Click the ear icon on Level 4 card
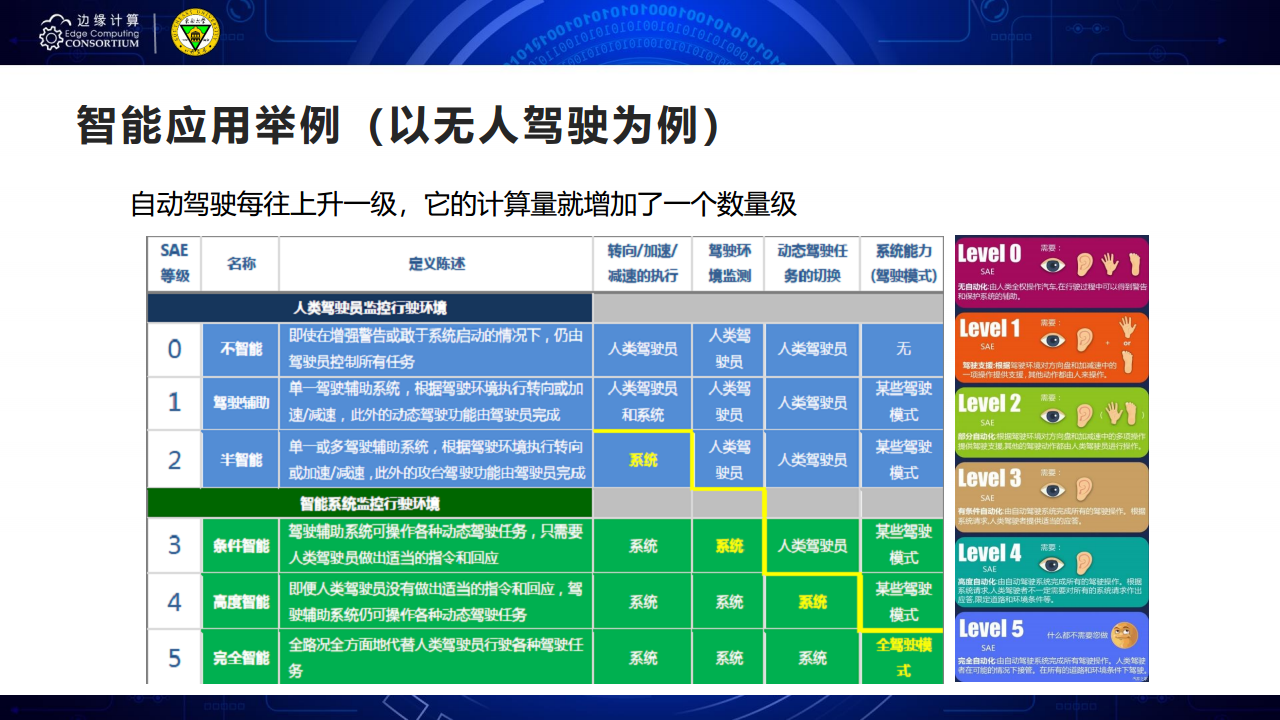 tap(1084, 564)
